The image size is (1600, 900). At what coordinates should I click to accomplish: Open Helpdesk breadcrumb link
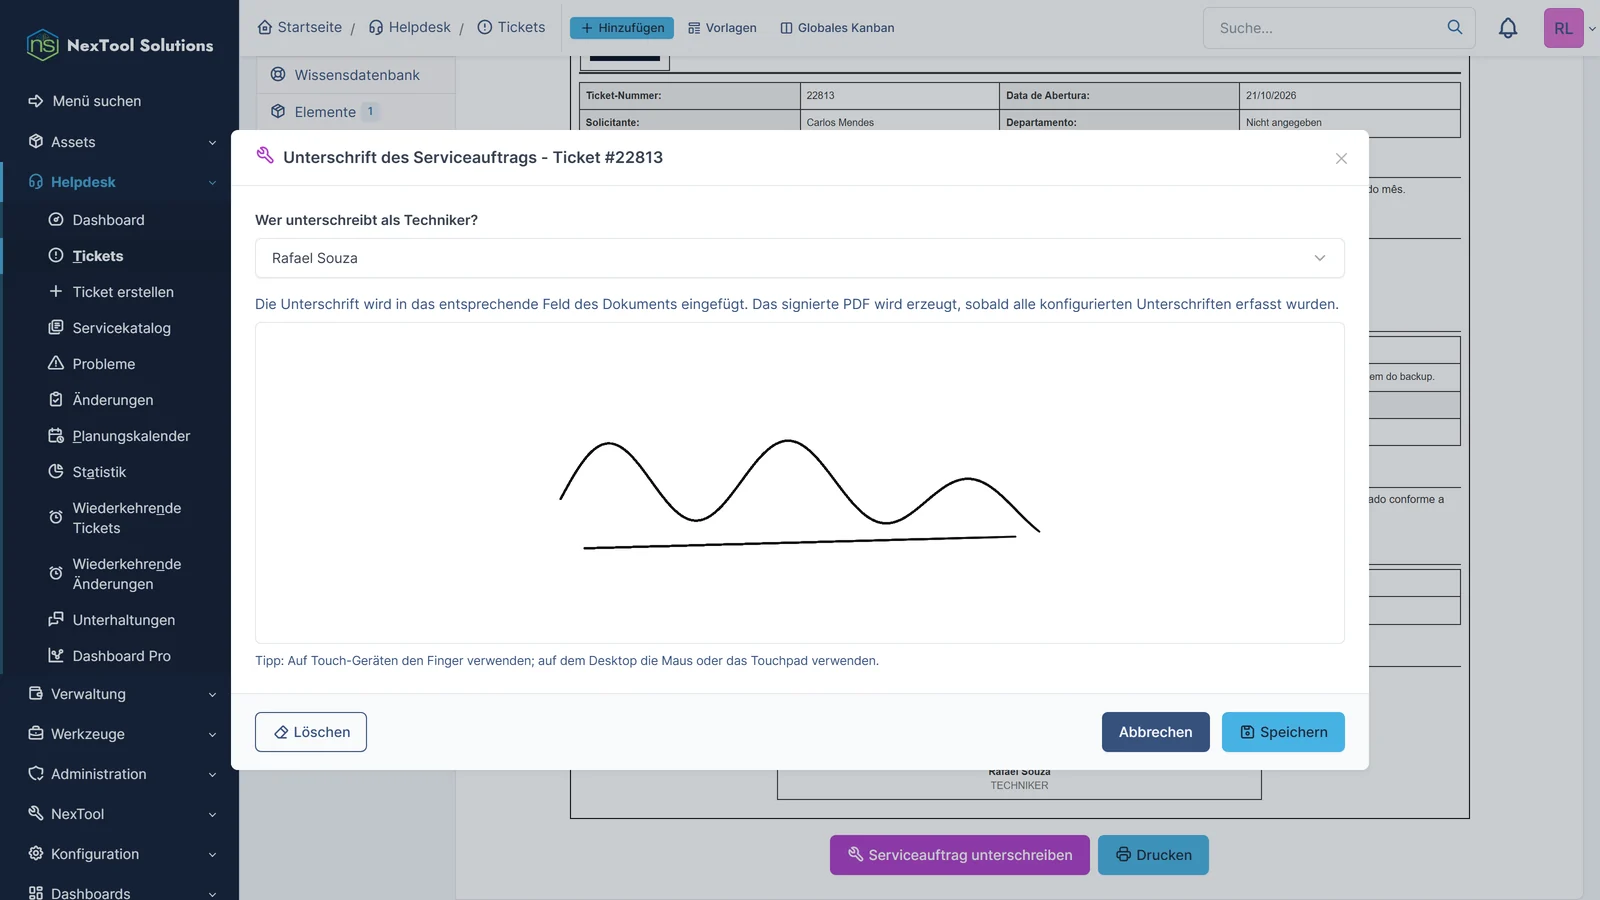pyautogui.click(x=410, y=27)
